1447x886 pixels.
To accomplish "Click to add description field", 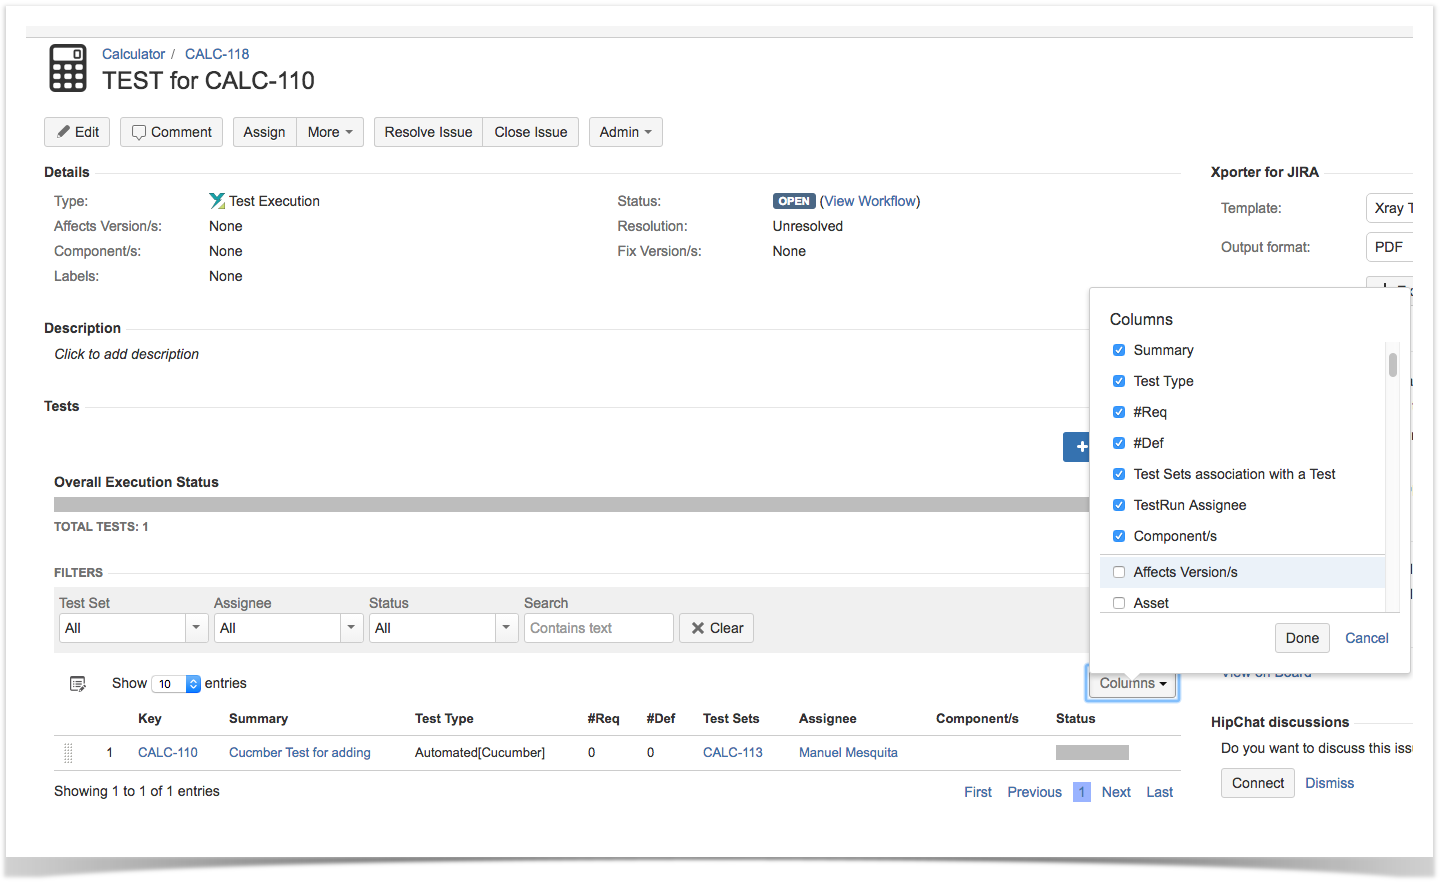I will (127, 354).
